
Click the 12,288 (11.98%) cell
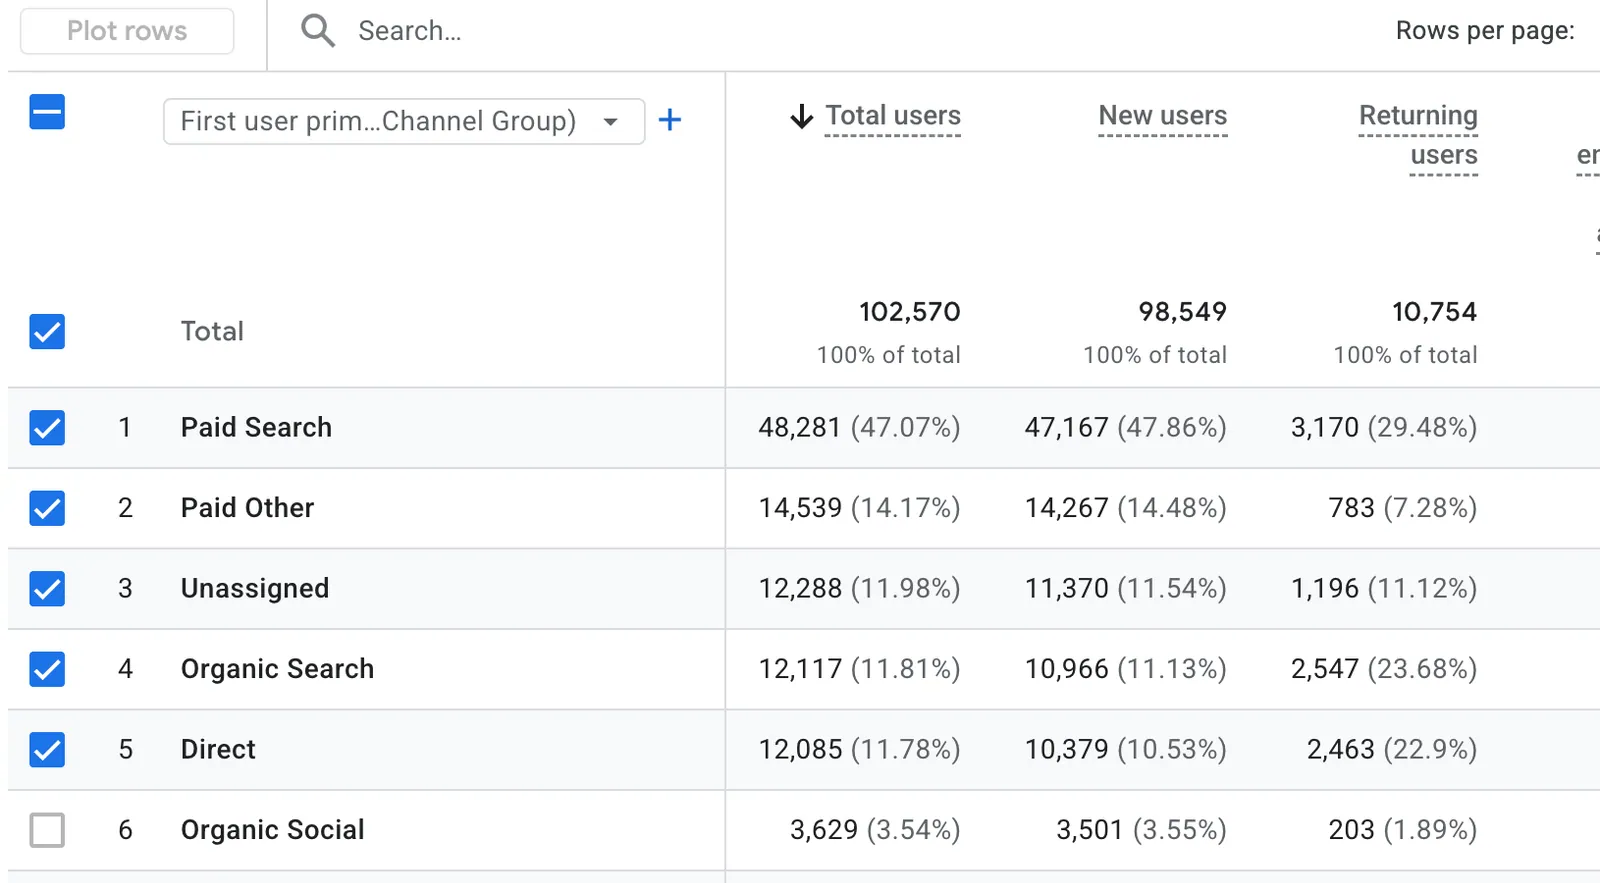tap(859, 588)
